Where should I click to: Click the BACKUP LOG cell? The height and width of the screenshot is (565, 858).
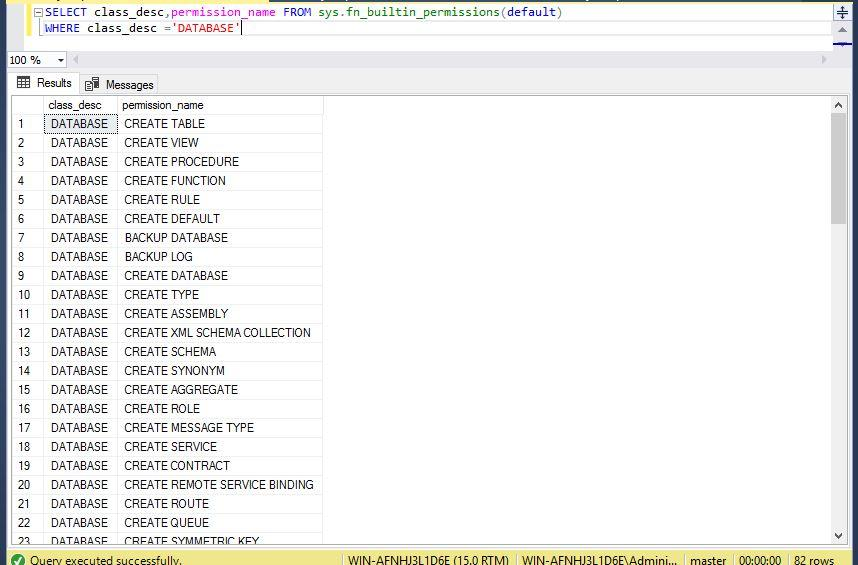tap(220, 257)
